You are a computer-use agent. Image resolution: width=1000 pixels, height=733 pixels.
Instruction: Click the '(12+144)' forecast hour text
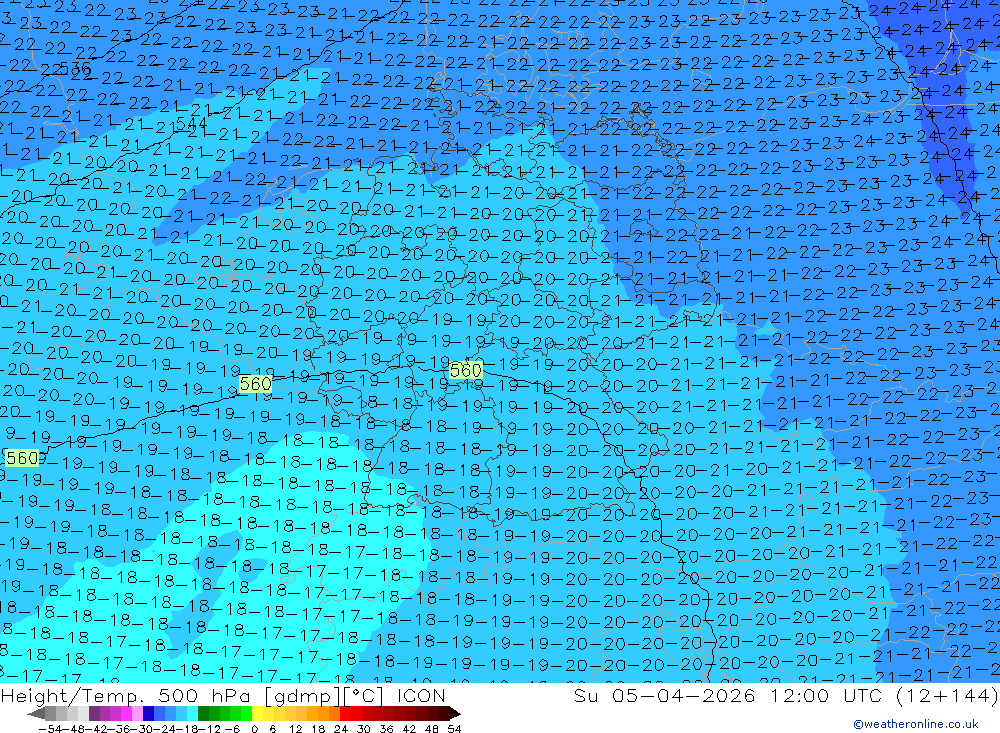point(946,695)
